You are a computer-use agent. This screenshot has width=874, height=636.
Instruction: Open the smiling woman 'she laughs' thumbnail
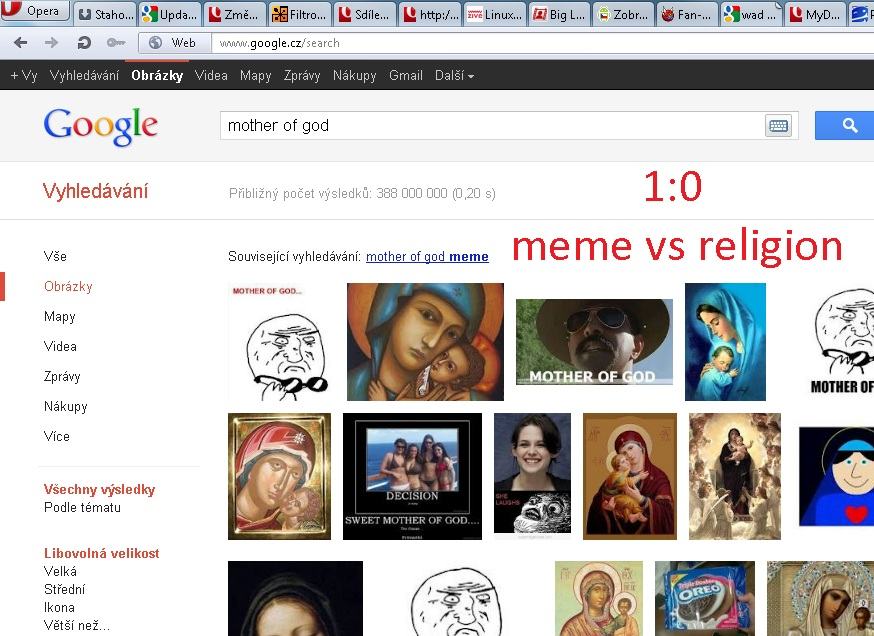tap(532, 476)
